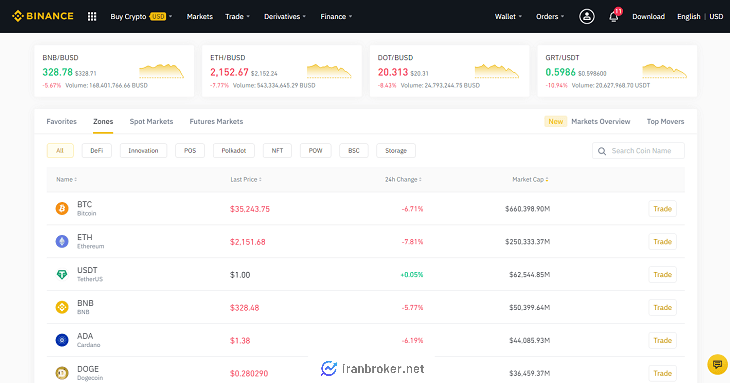This screenshot has height=383, width=730.
Task: Switch to the Spot Markets tab
Action: coord(151,121)
